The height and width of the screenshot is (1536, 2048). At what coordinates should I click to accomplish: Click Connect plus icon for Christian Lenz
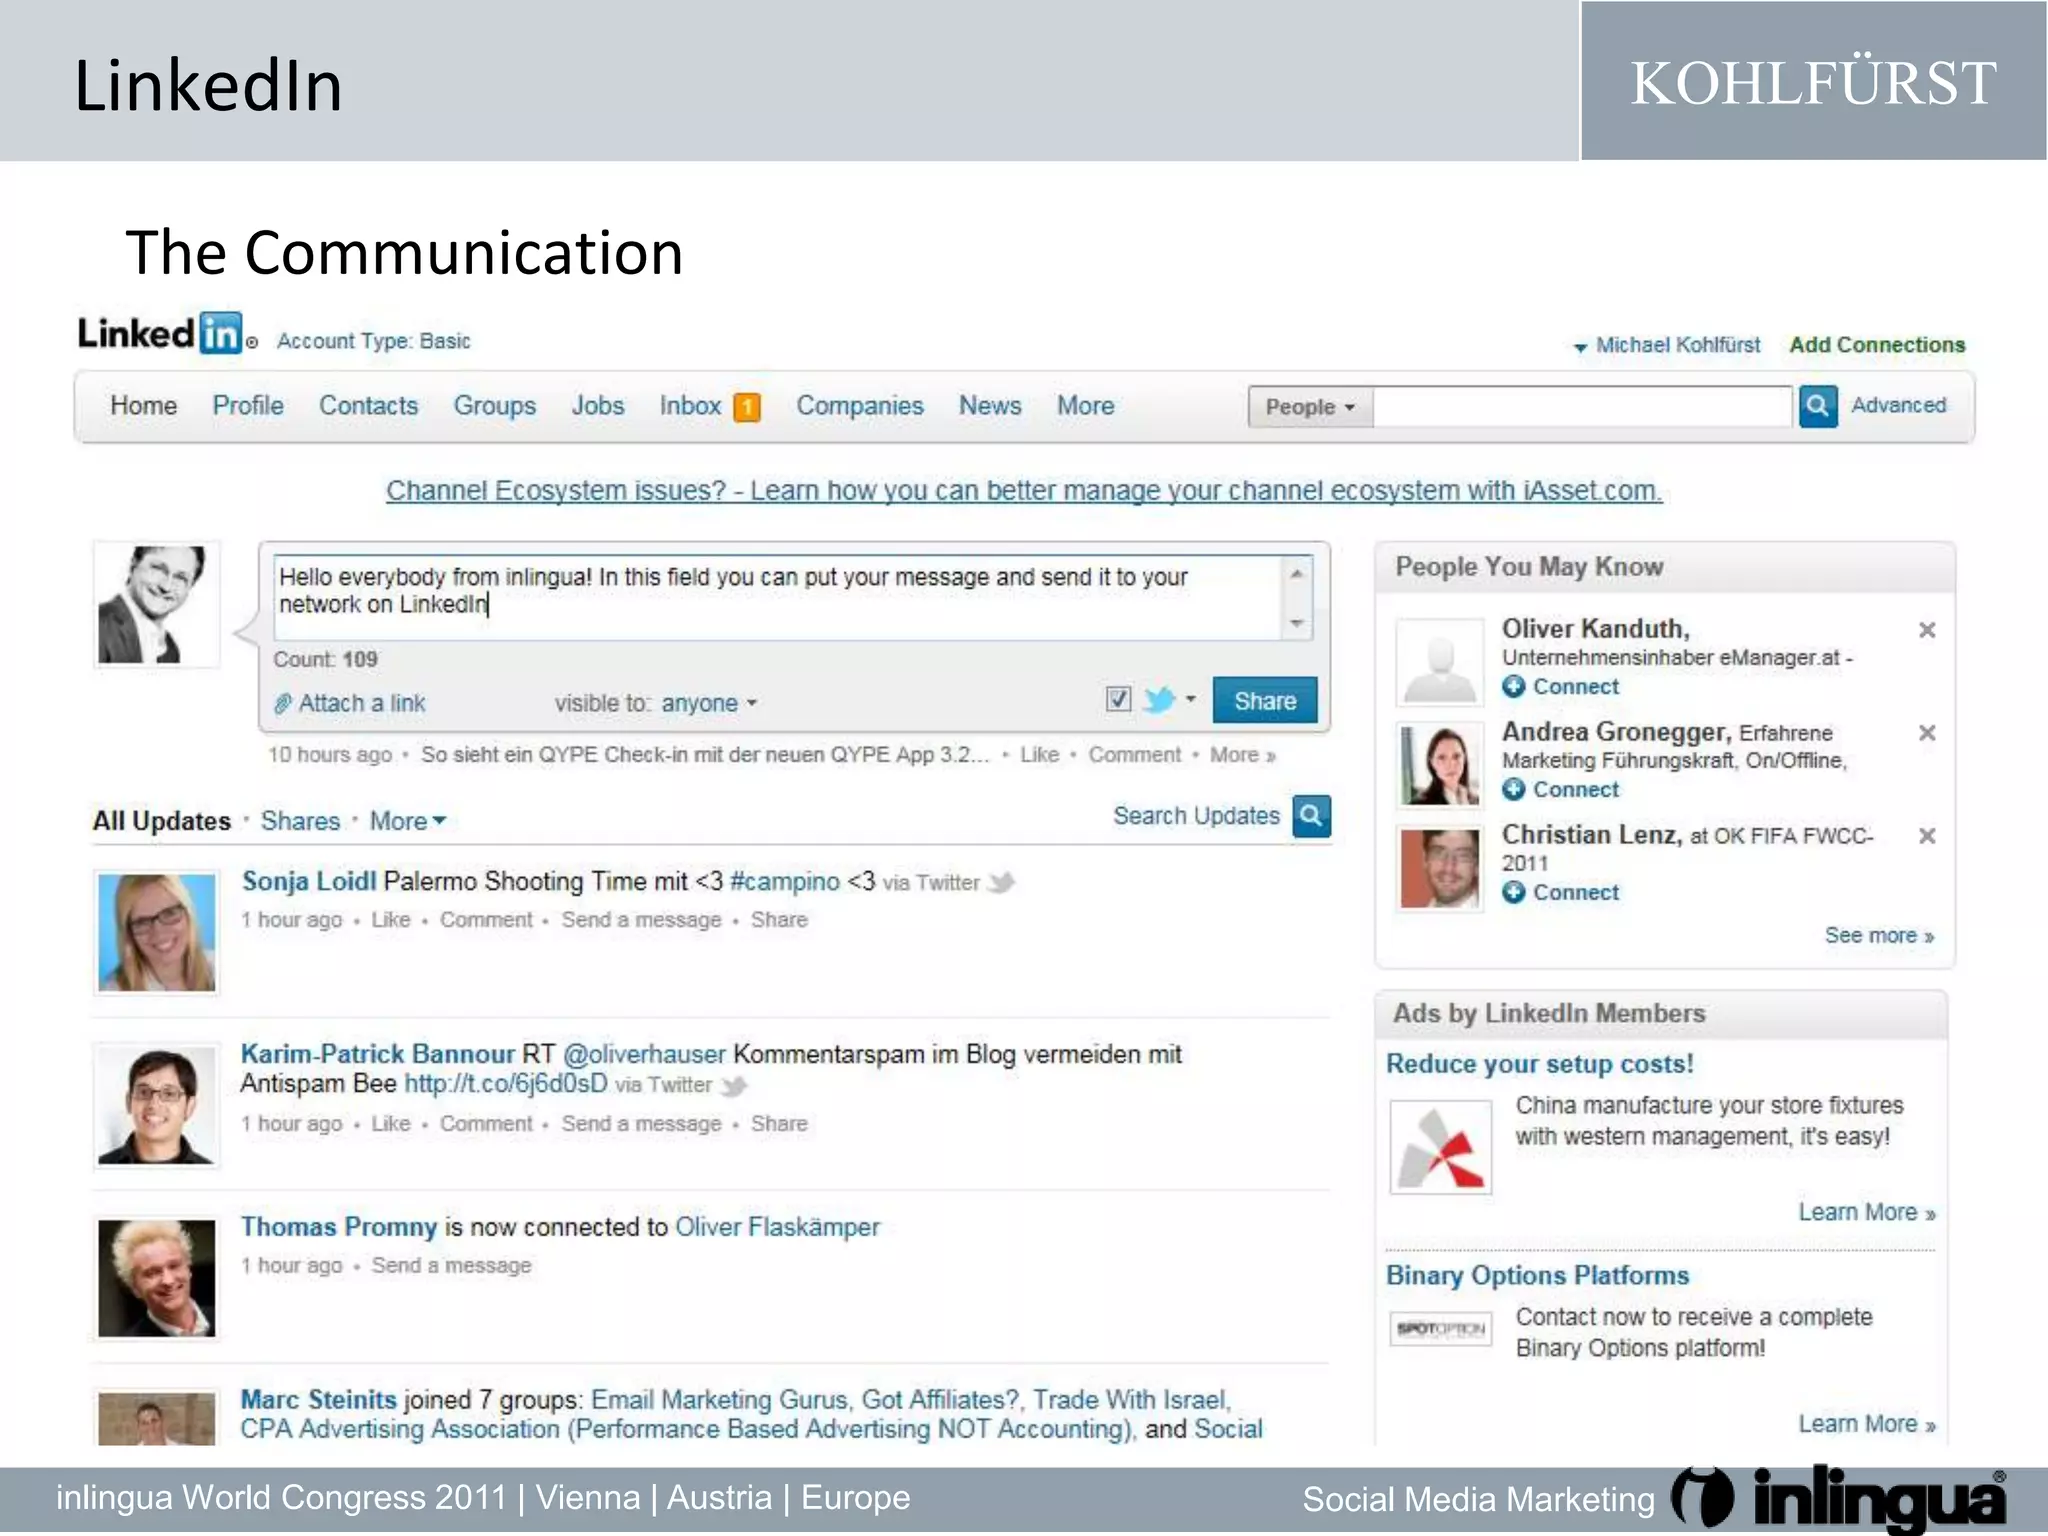[1514, 893]
